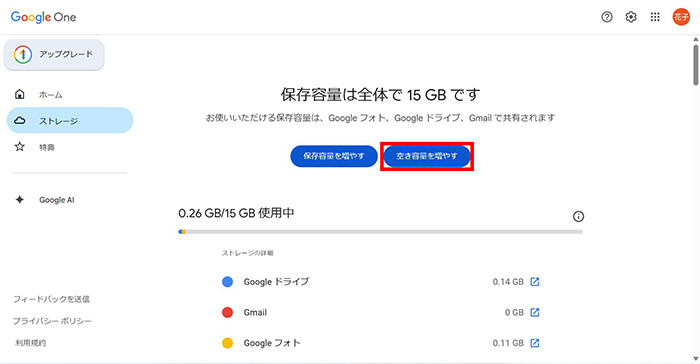Click the アップグレード button
This screenshot has height=364, width=700.
click(x=54, y=54)
